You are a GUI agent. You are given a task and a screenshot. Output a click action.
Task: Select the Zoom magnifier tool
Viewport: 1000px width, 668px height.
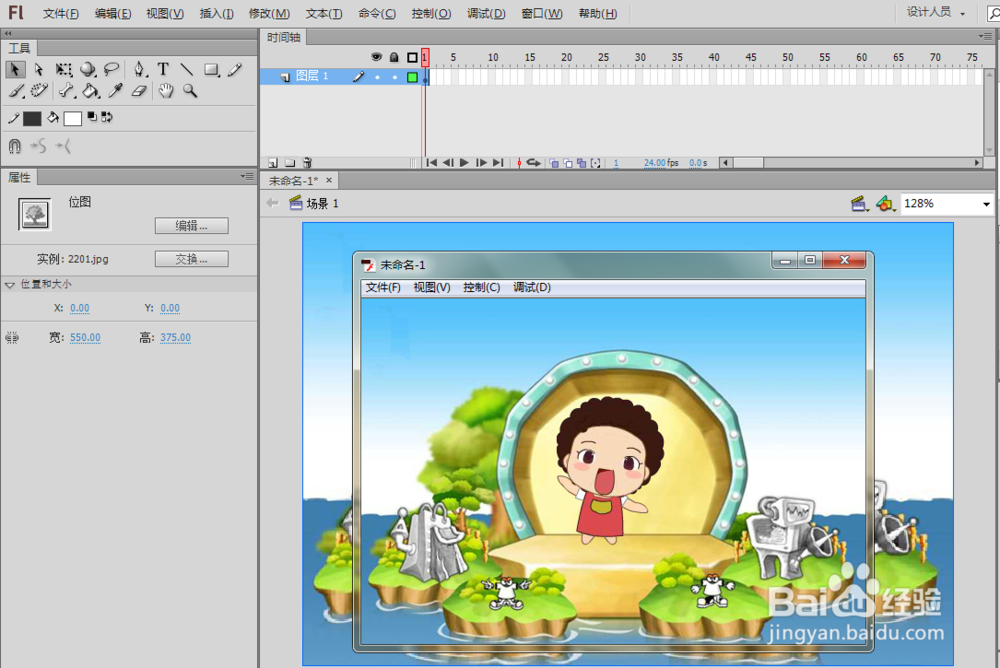(190, 91)
